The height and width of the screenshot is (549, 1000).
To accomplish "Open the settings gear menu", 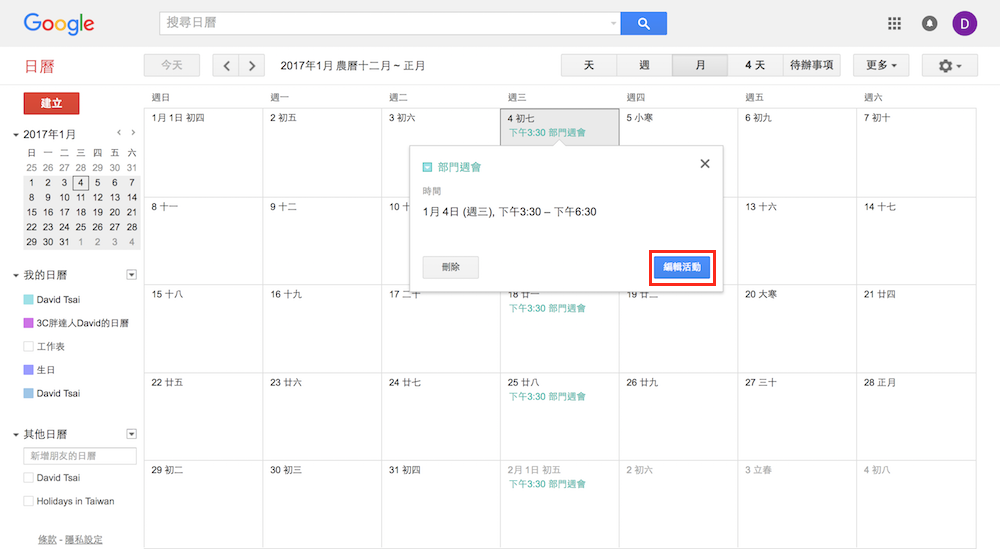I will pos(950,66).
